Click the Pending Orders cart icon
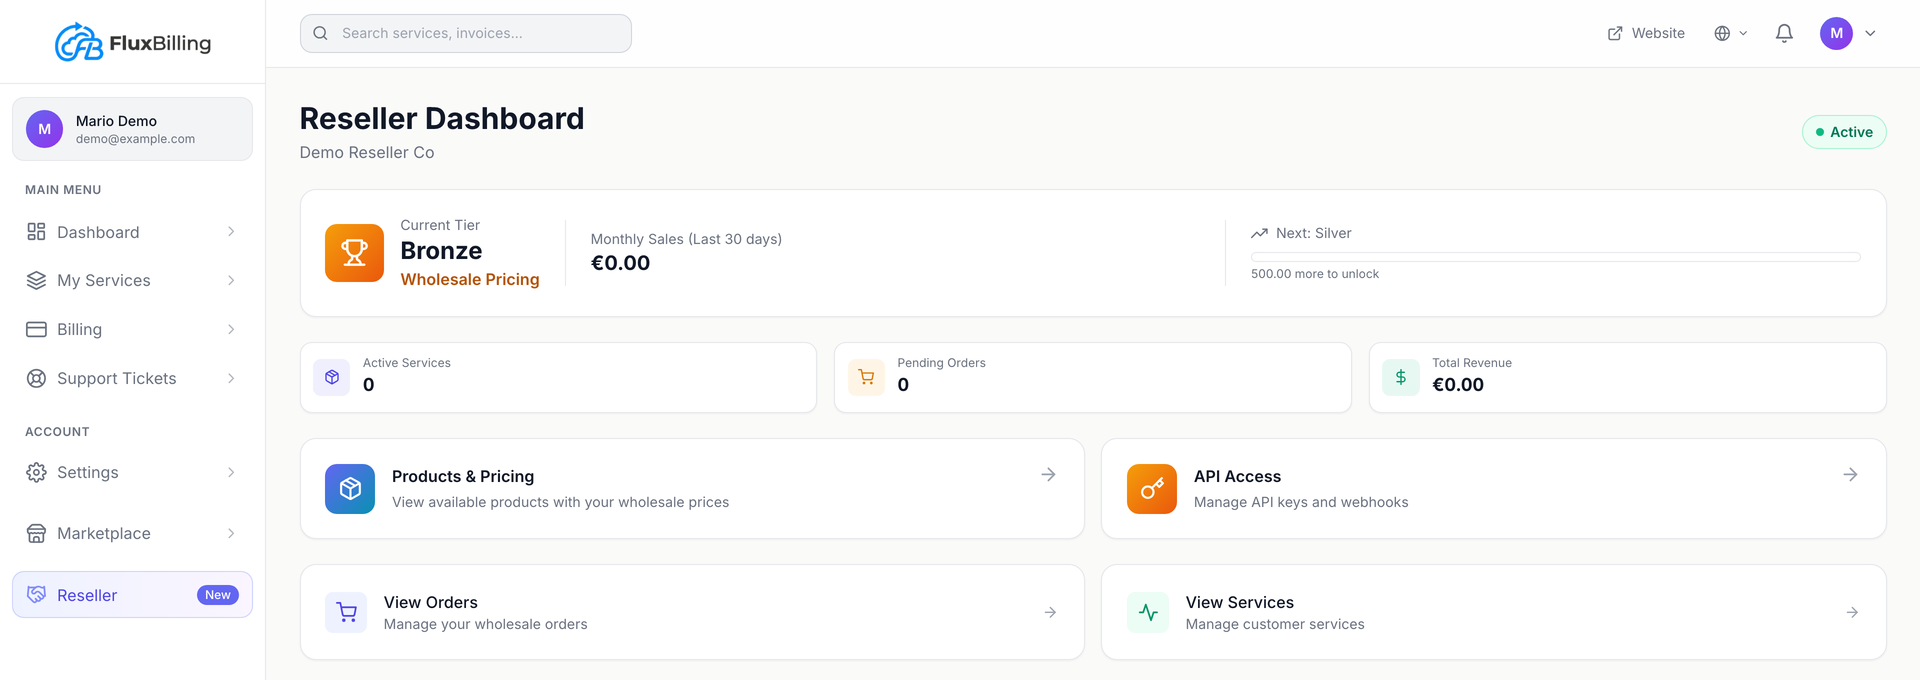The width and height of the screenshot is (1920, 680). click(866, 377)
